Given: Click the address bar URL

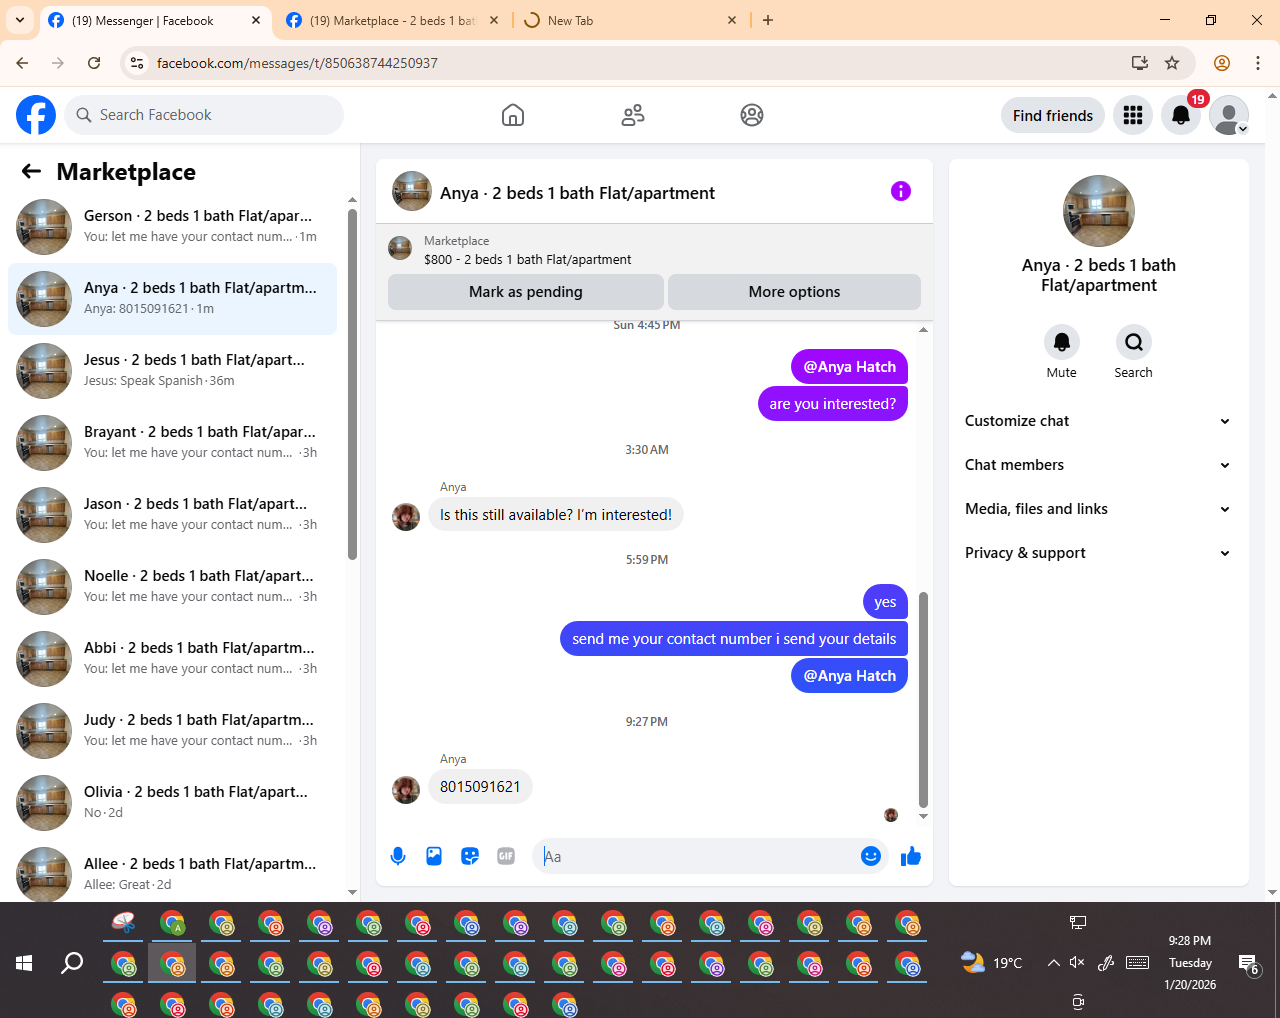Looking at the screenshot, I should 297,63.
